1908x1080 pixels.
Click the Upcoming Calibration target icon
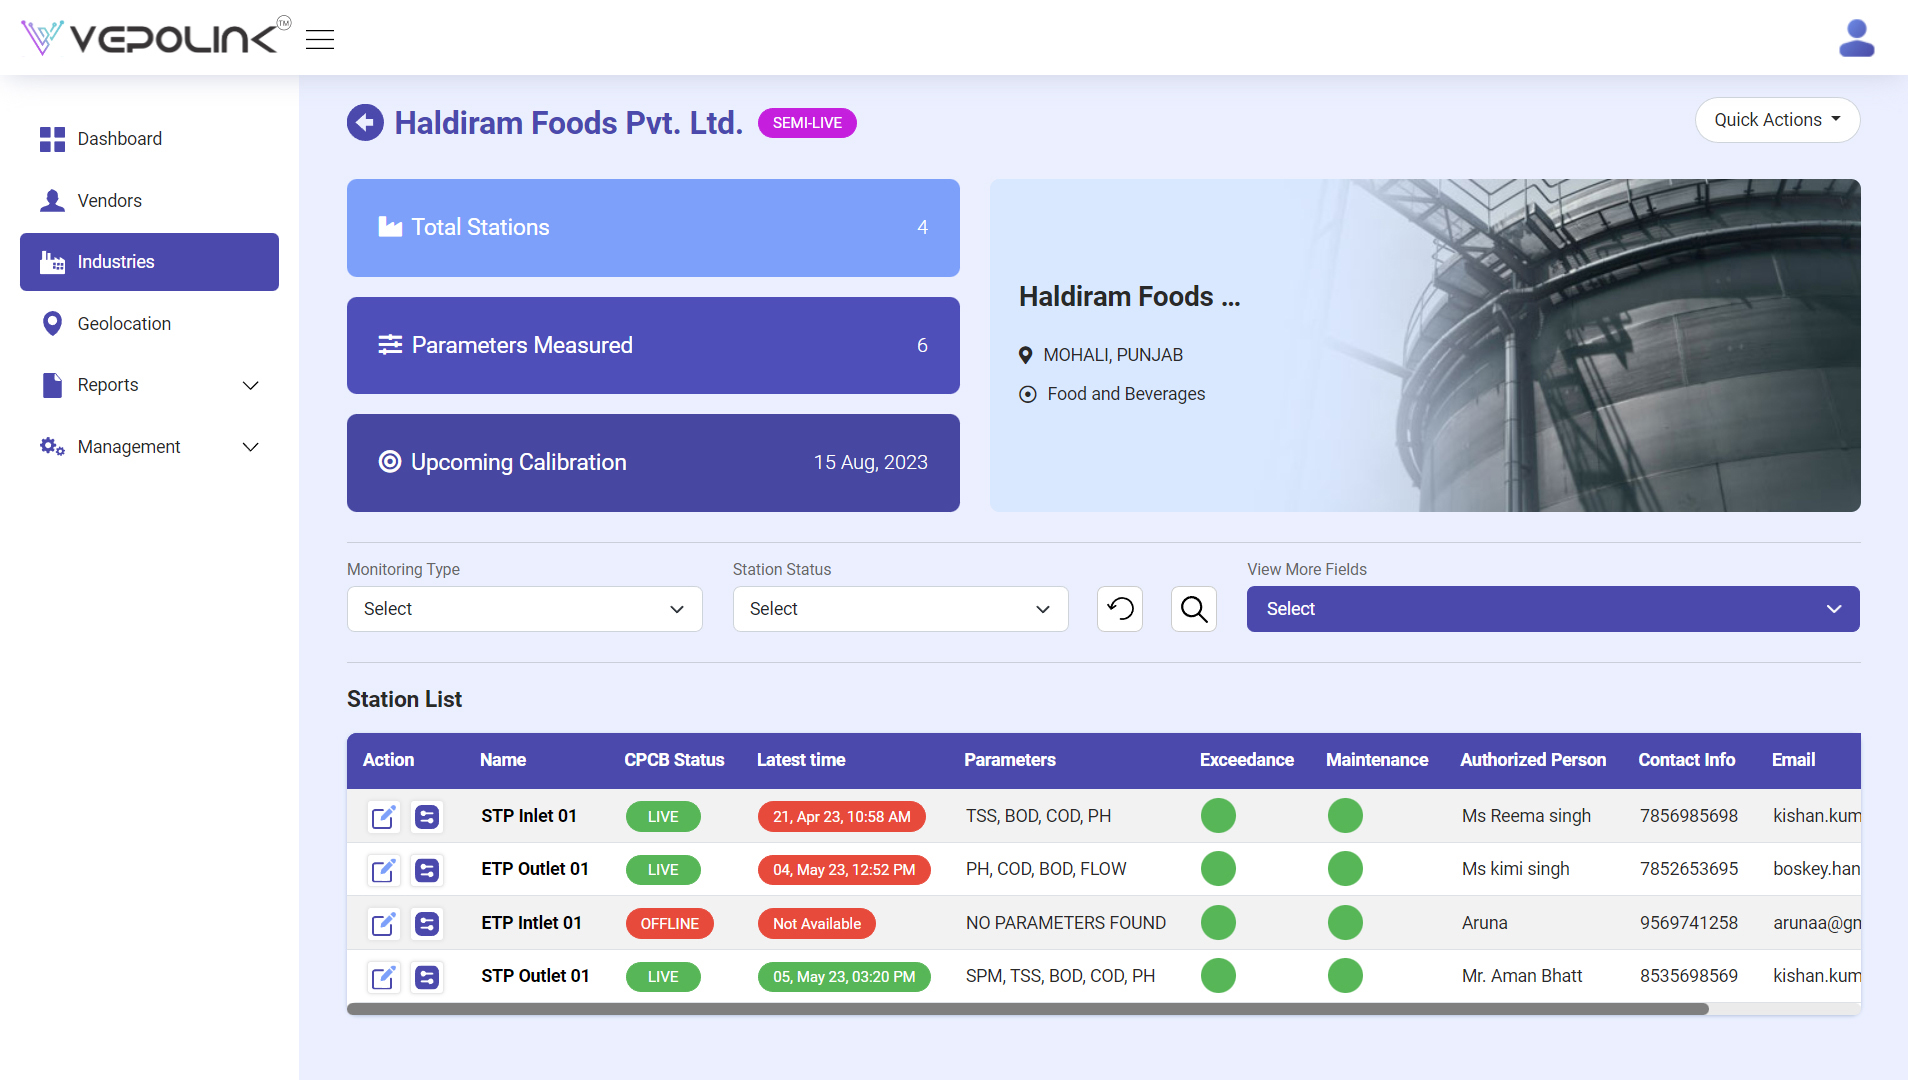click(390, 462)
